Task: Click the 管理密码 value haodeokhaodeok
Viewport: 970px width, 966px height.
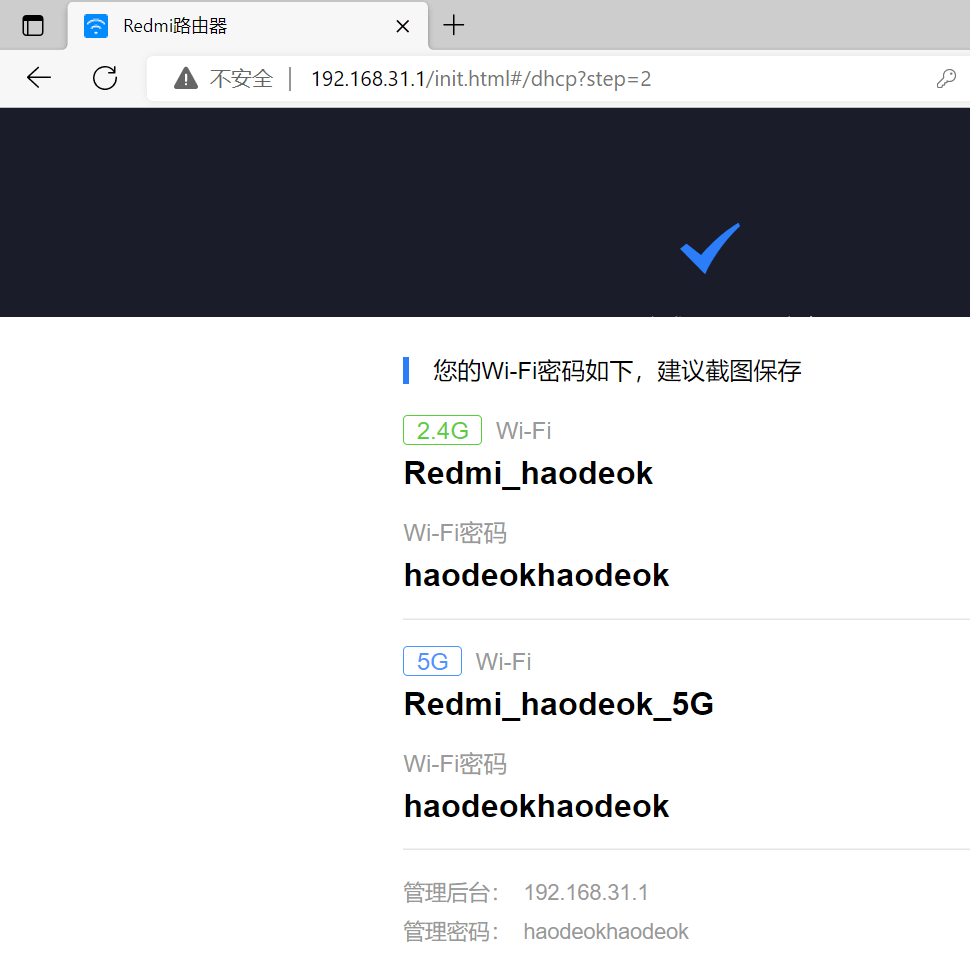Action: pyautogui.click(x=606, y=931)
